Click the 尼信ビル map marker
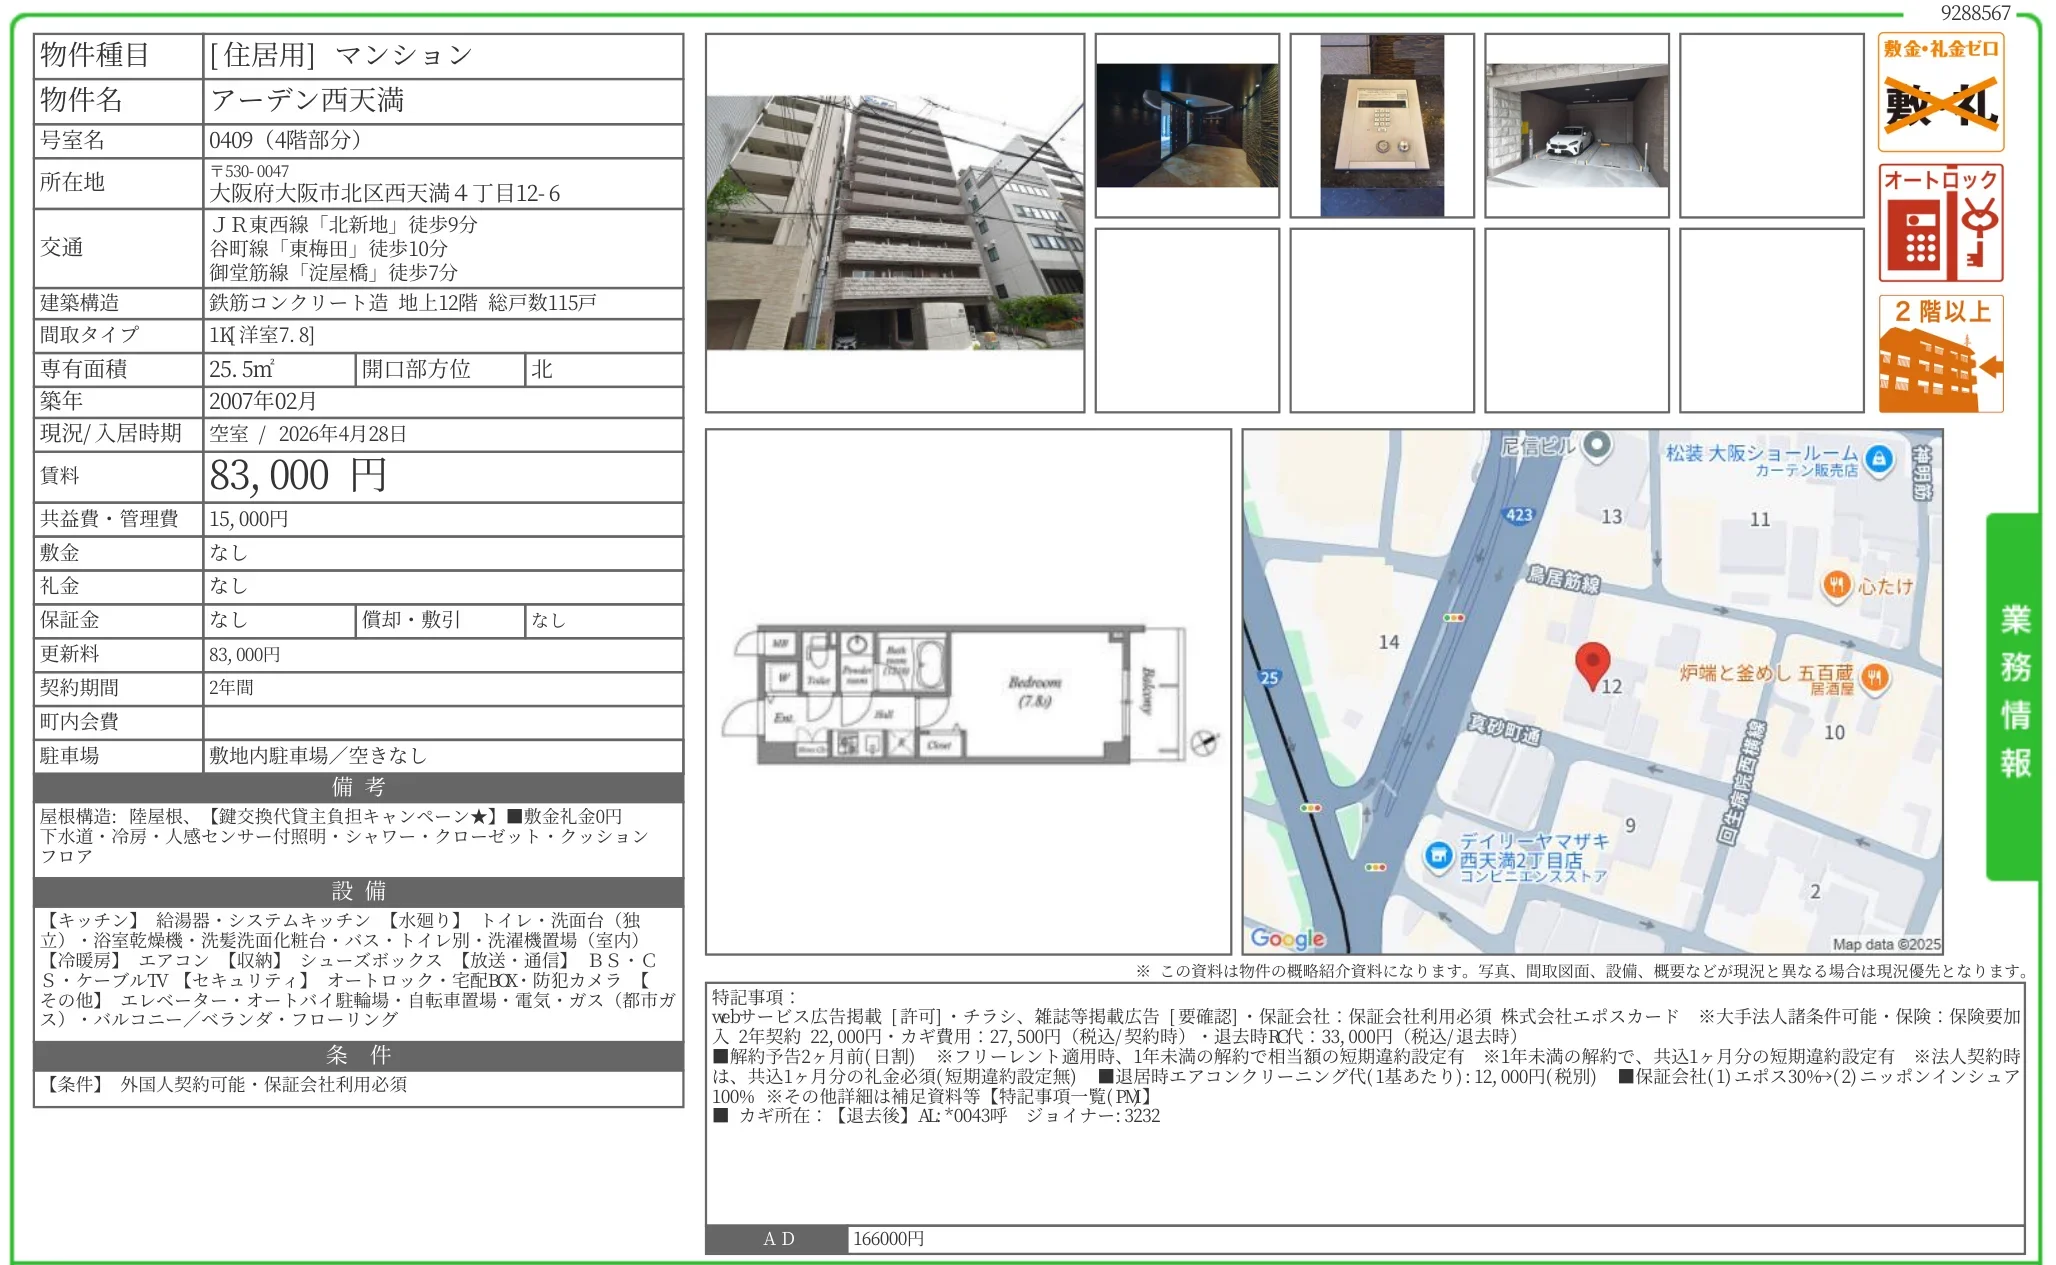 pyautogui.click(x=1597, y=444)
